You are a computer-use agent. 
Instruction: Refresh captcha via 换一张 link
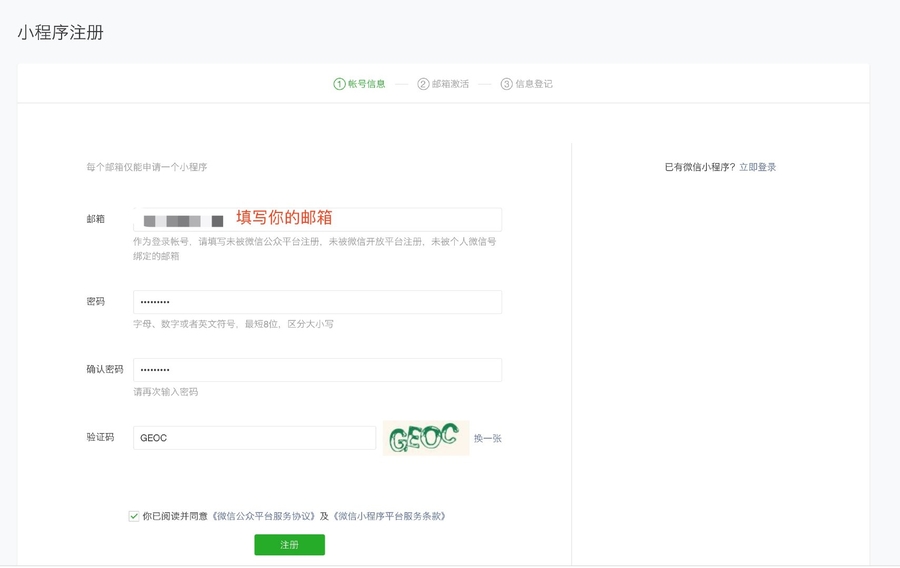point(487,438)
